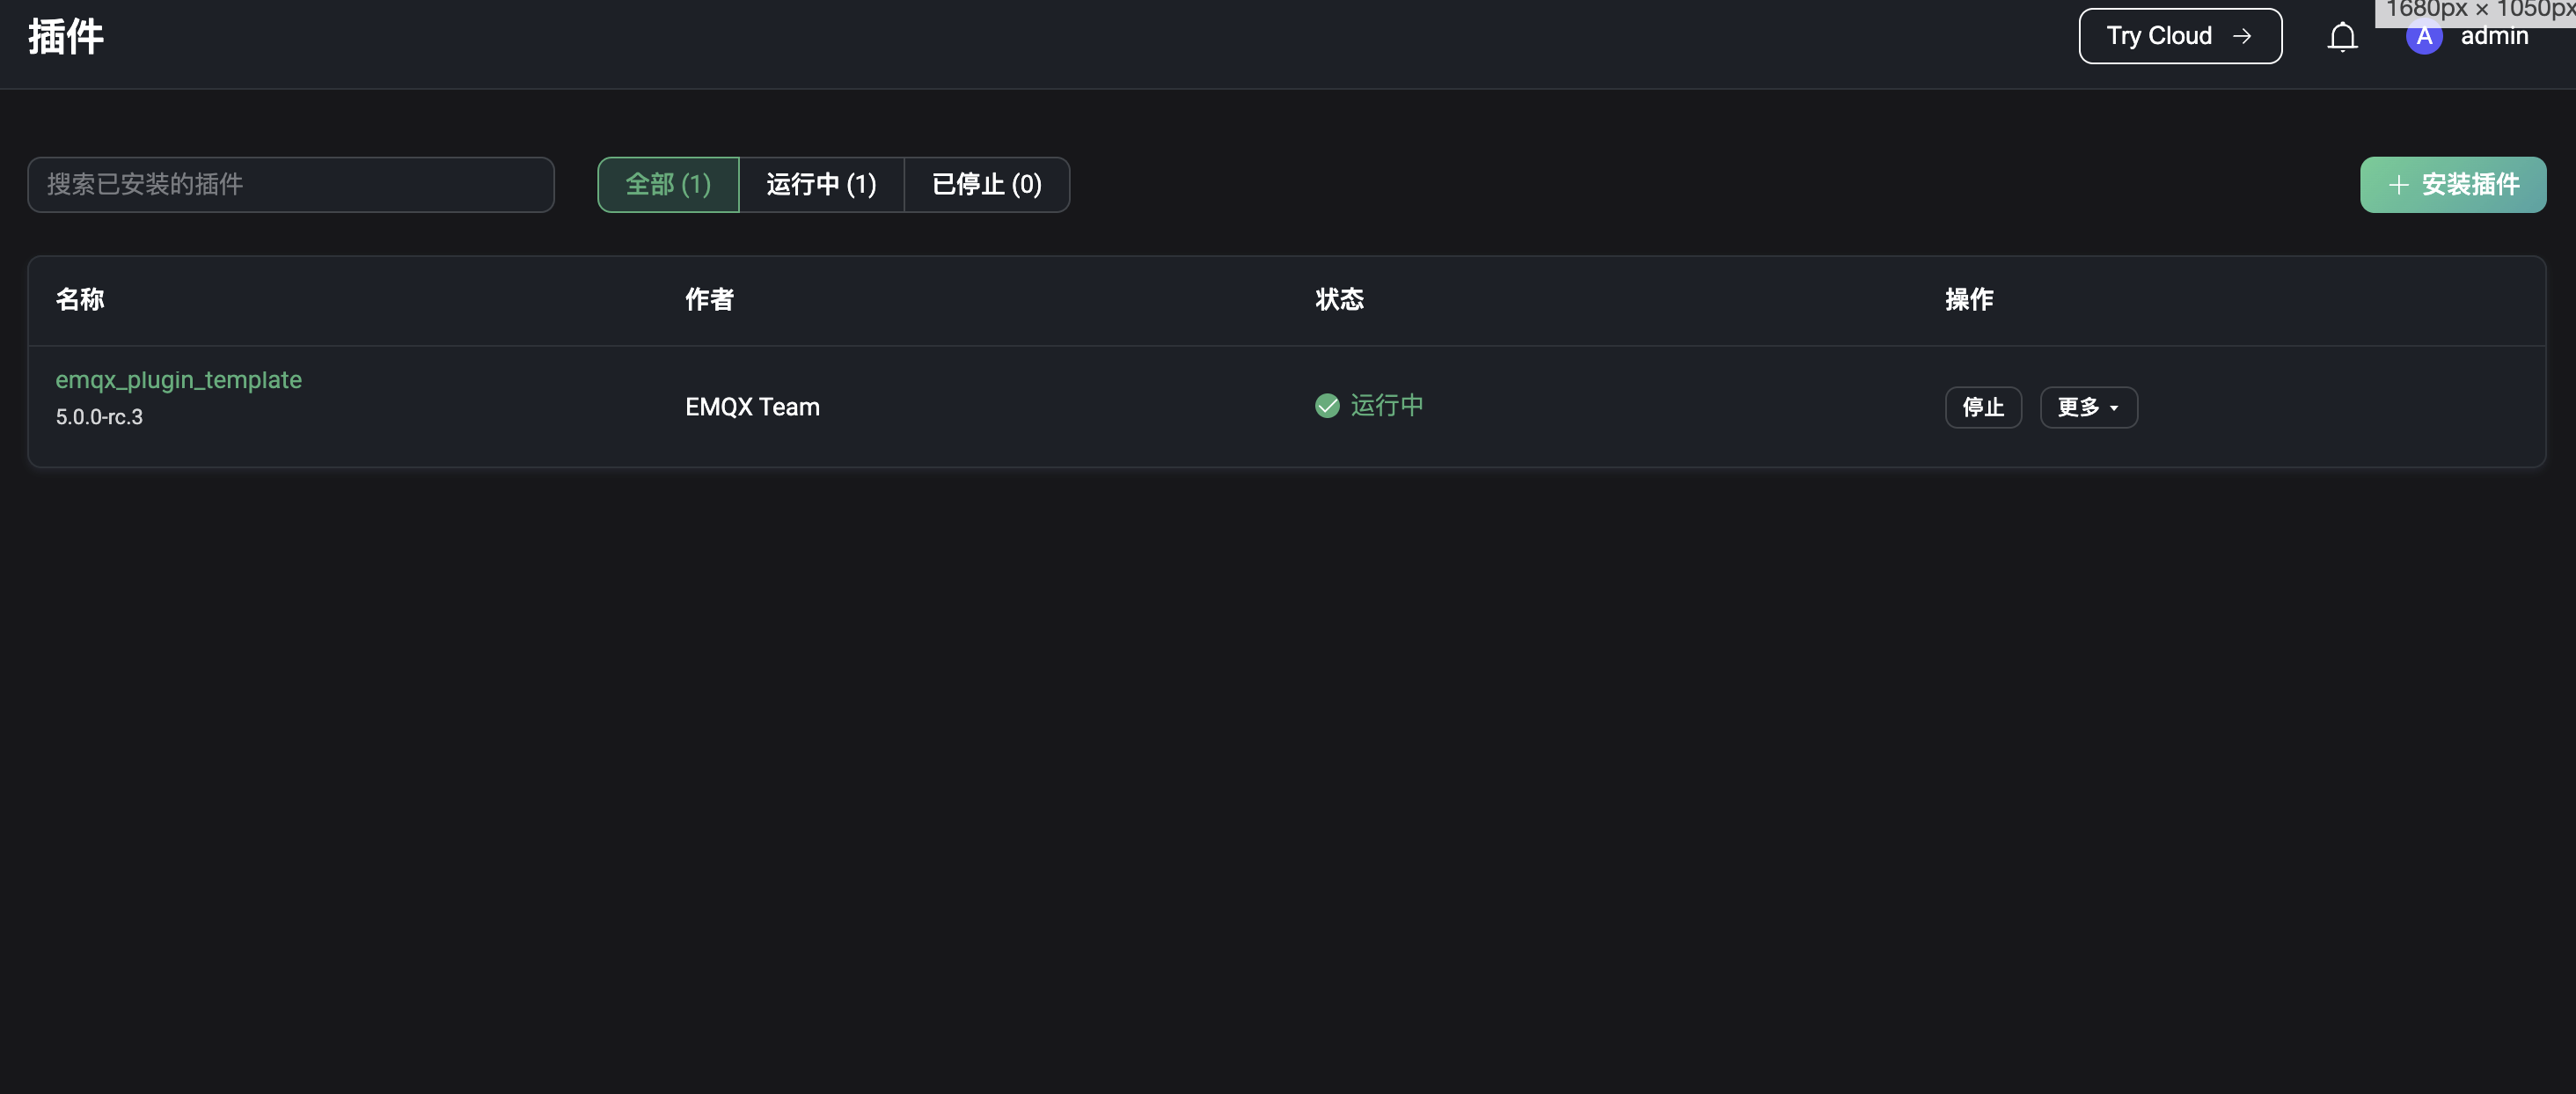This screenshot has height=1094, width=2576.
Task: Click the 名称 column header
Action: click(80, 299)
